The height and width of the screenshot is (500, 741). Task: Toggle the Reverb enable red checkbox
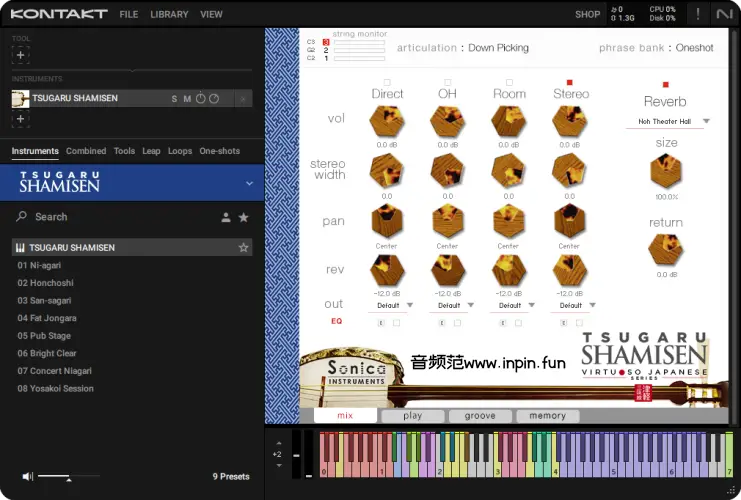tap(665, 85)
